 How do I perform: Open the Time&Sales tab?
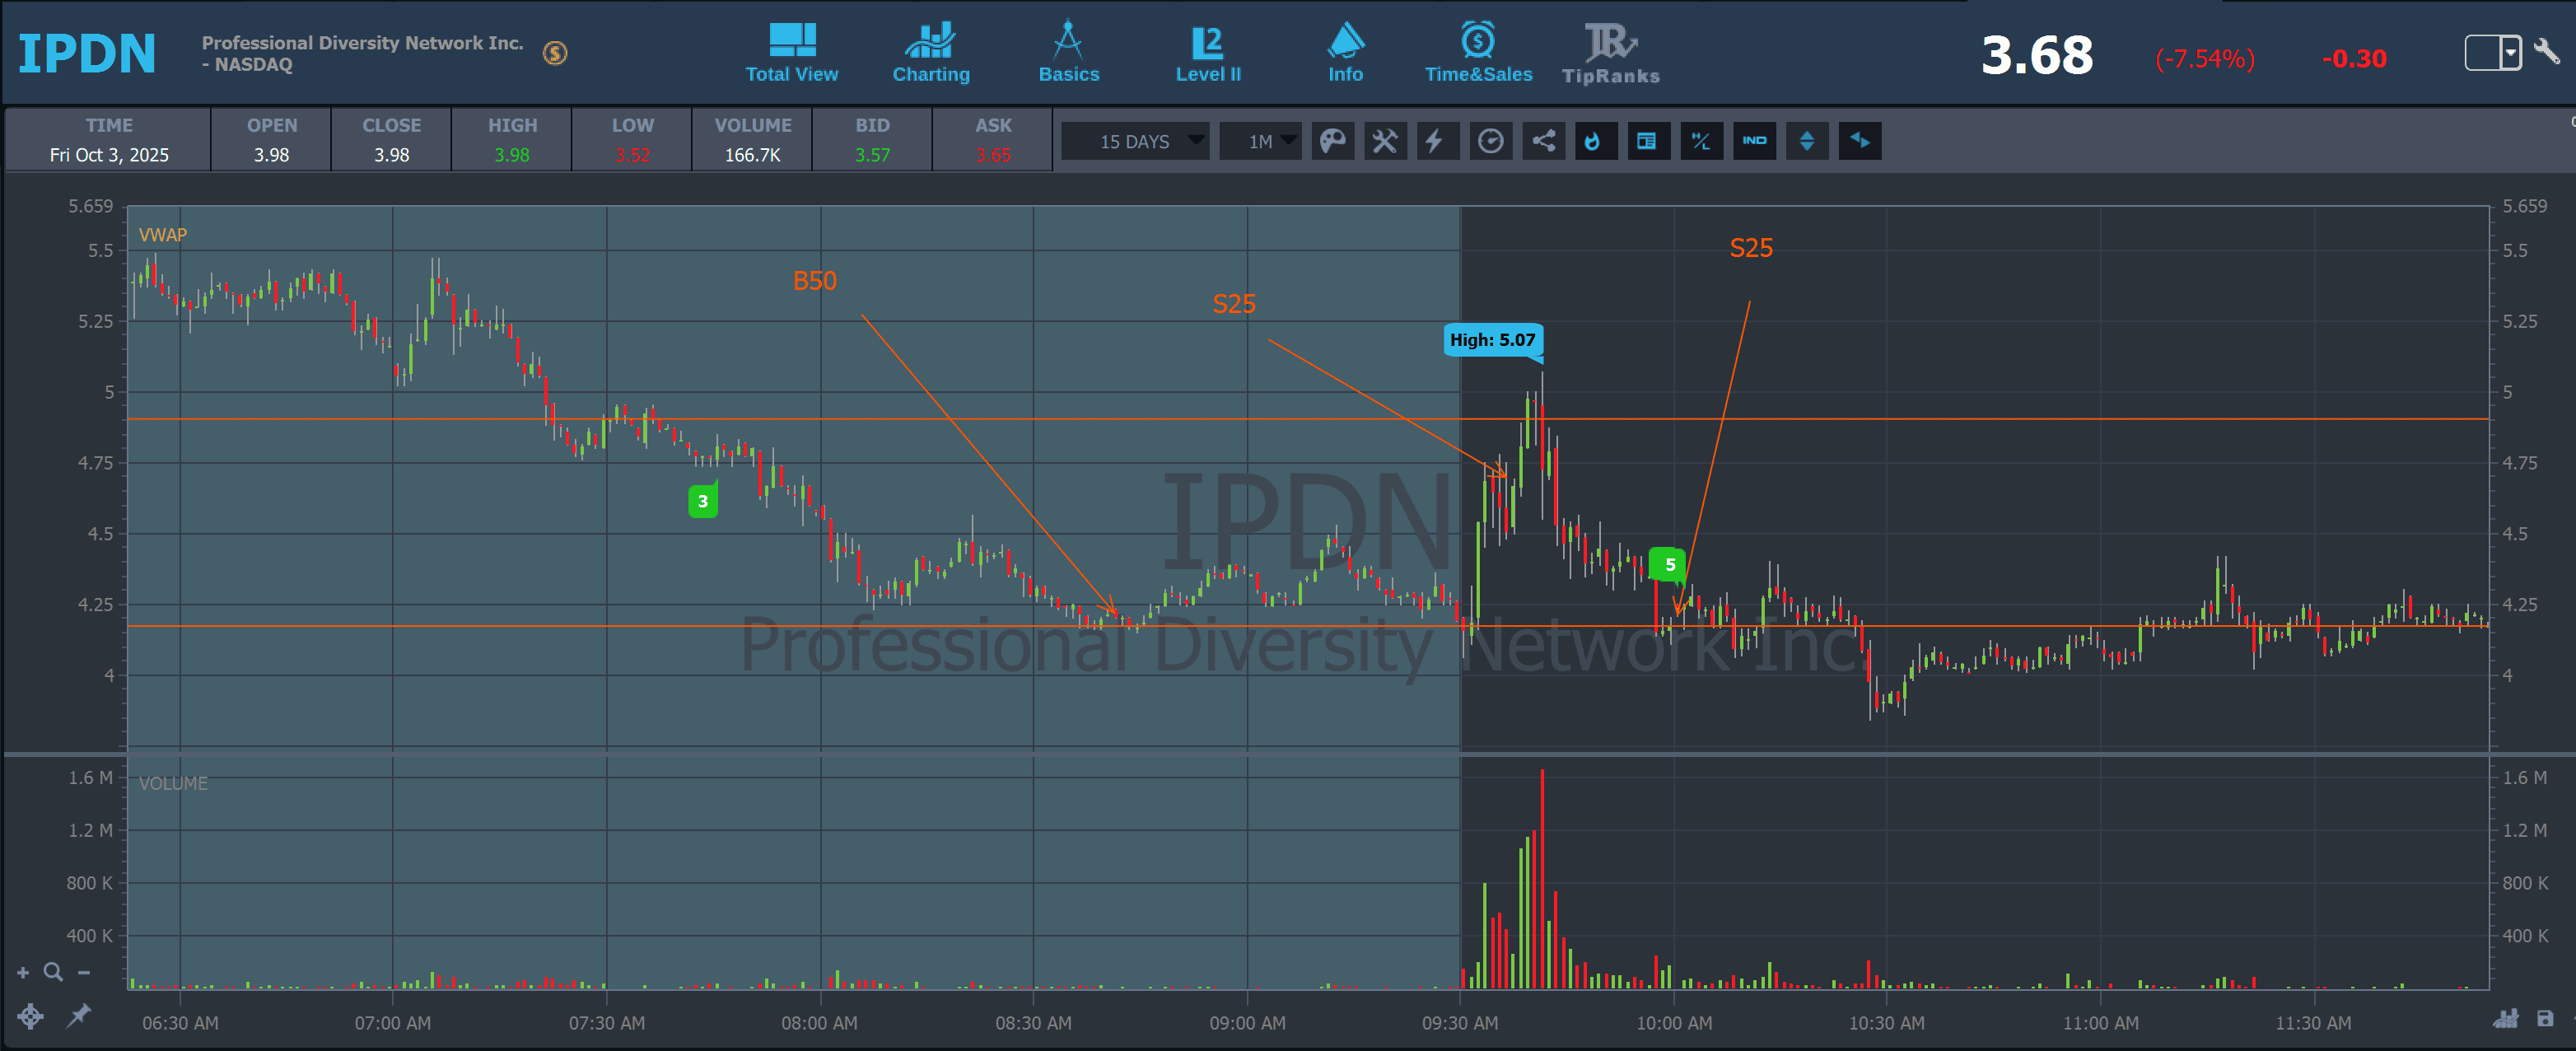(x=1478, y=54)
